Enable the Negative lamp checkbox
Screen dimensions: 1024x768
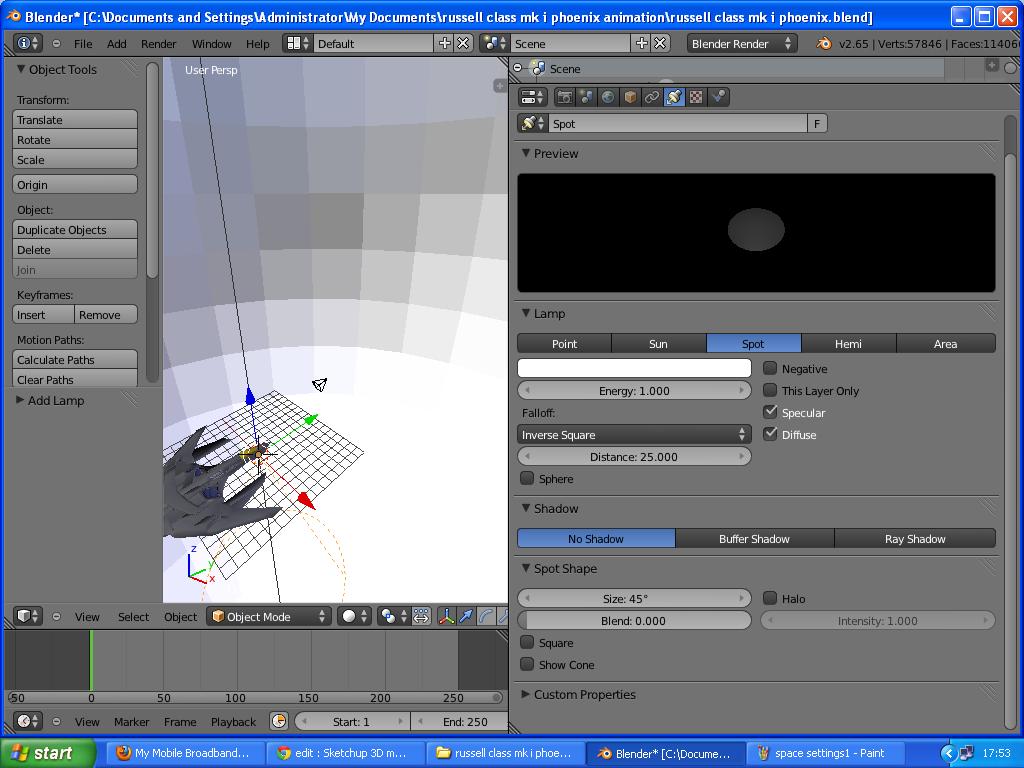pyautogui.click(x=770, y=368)
